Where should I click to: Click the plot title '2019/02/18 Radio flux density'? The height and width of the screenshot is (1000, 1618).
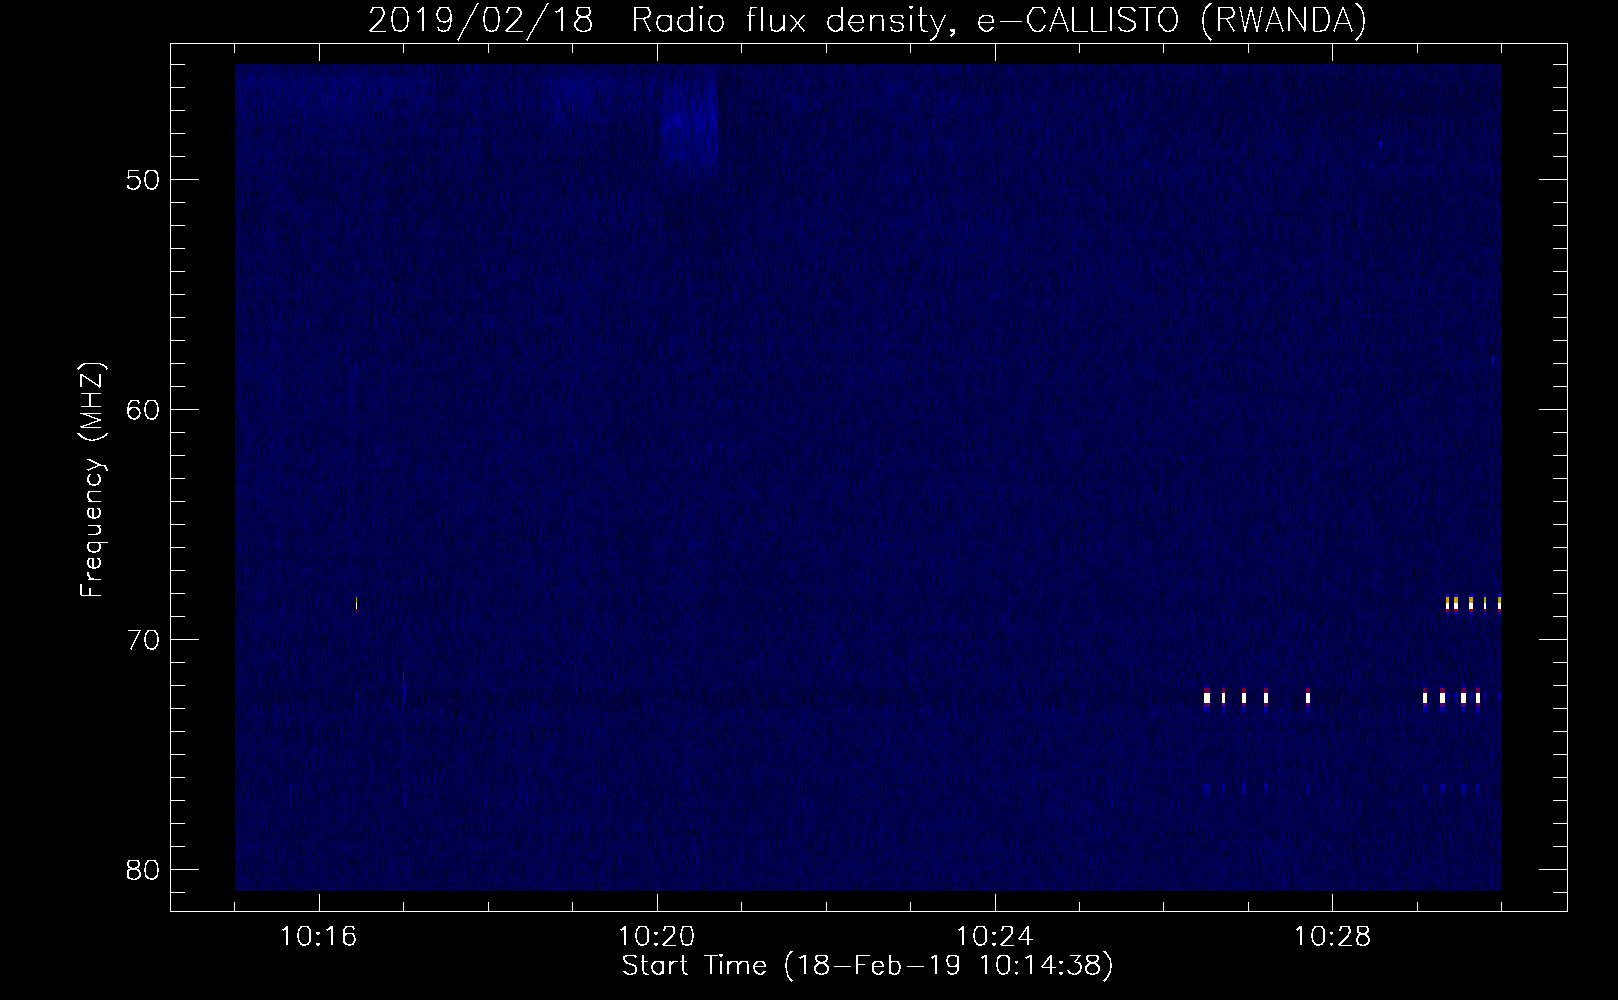(867, 20)
